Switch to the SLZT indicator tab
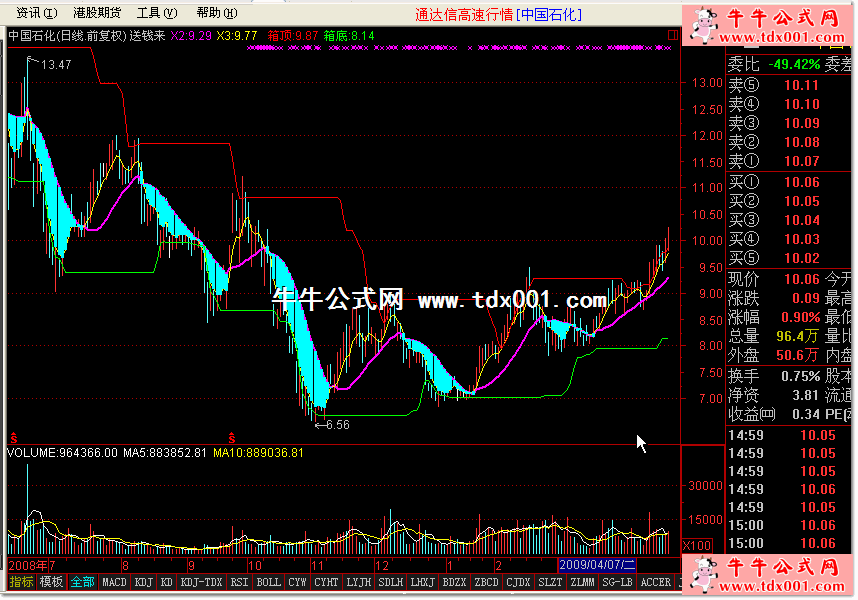 550,582
